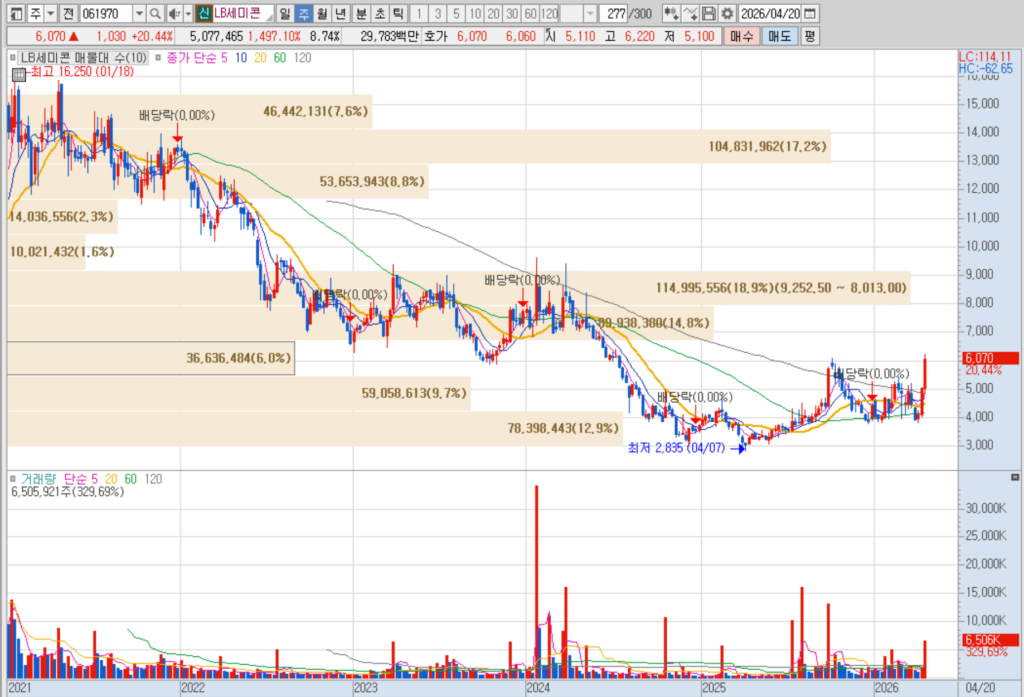Click the first 배당락(0.00%) marker near 2022
This screenshot has width=1024, height=697.
click(x=176, y=116)
